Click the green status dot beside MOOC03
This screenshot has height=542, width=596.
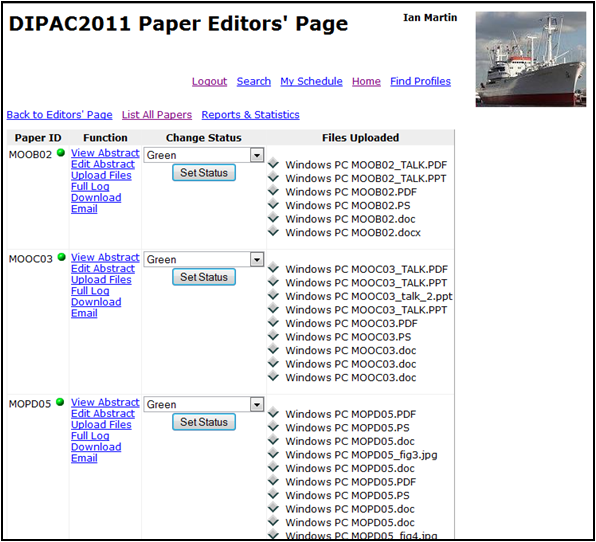[61, 257]
